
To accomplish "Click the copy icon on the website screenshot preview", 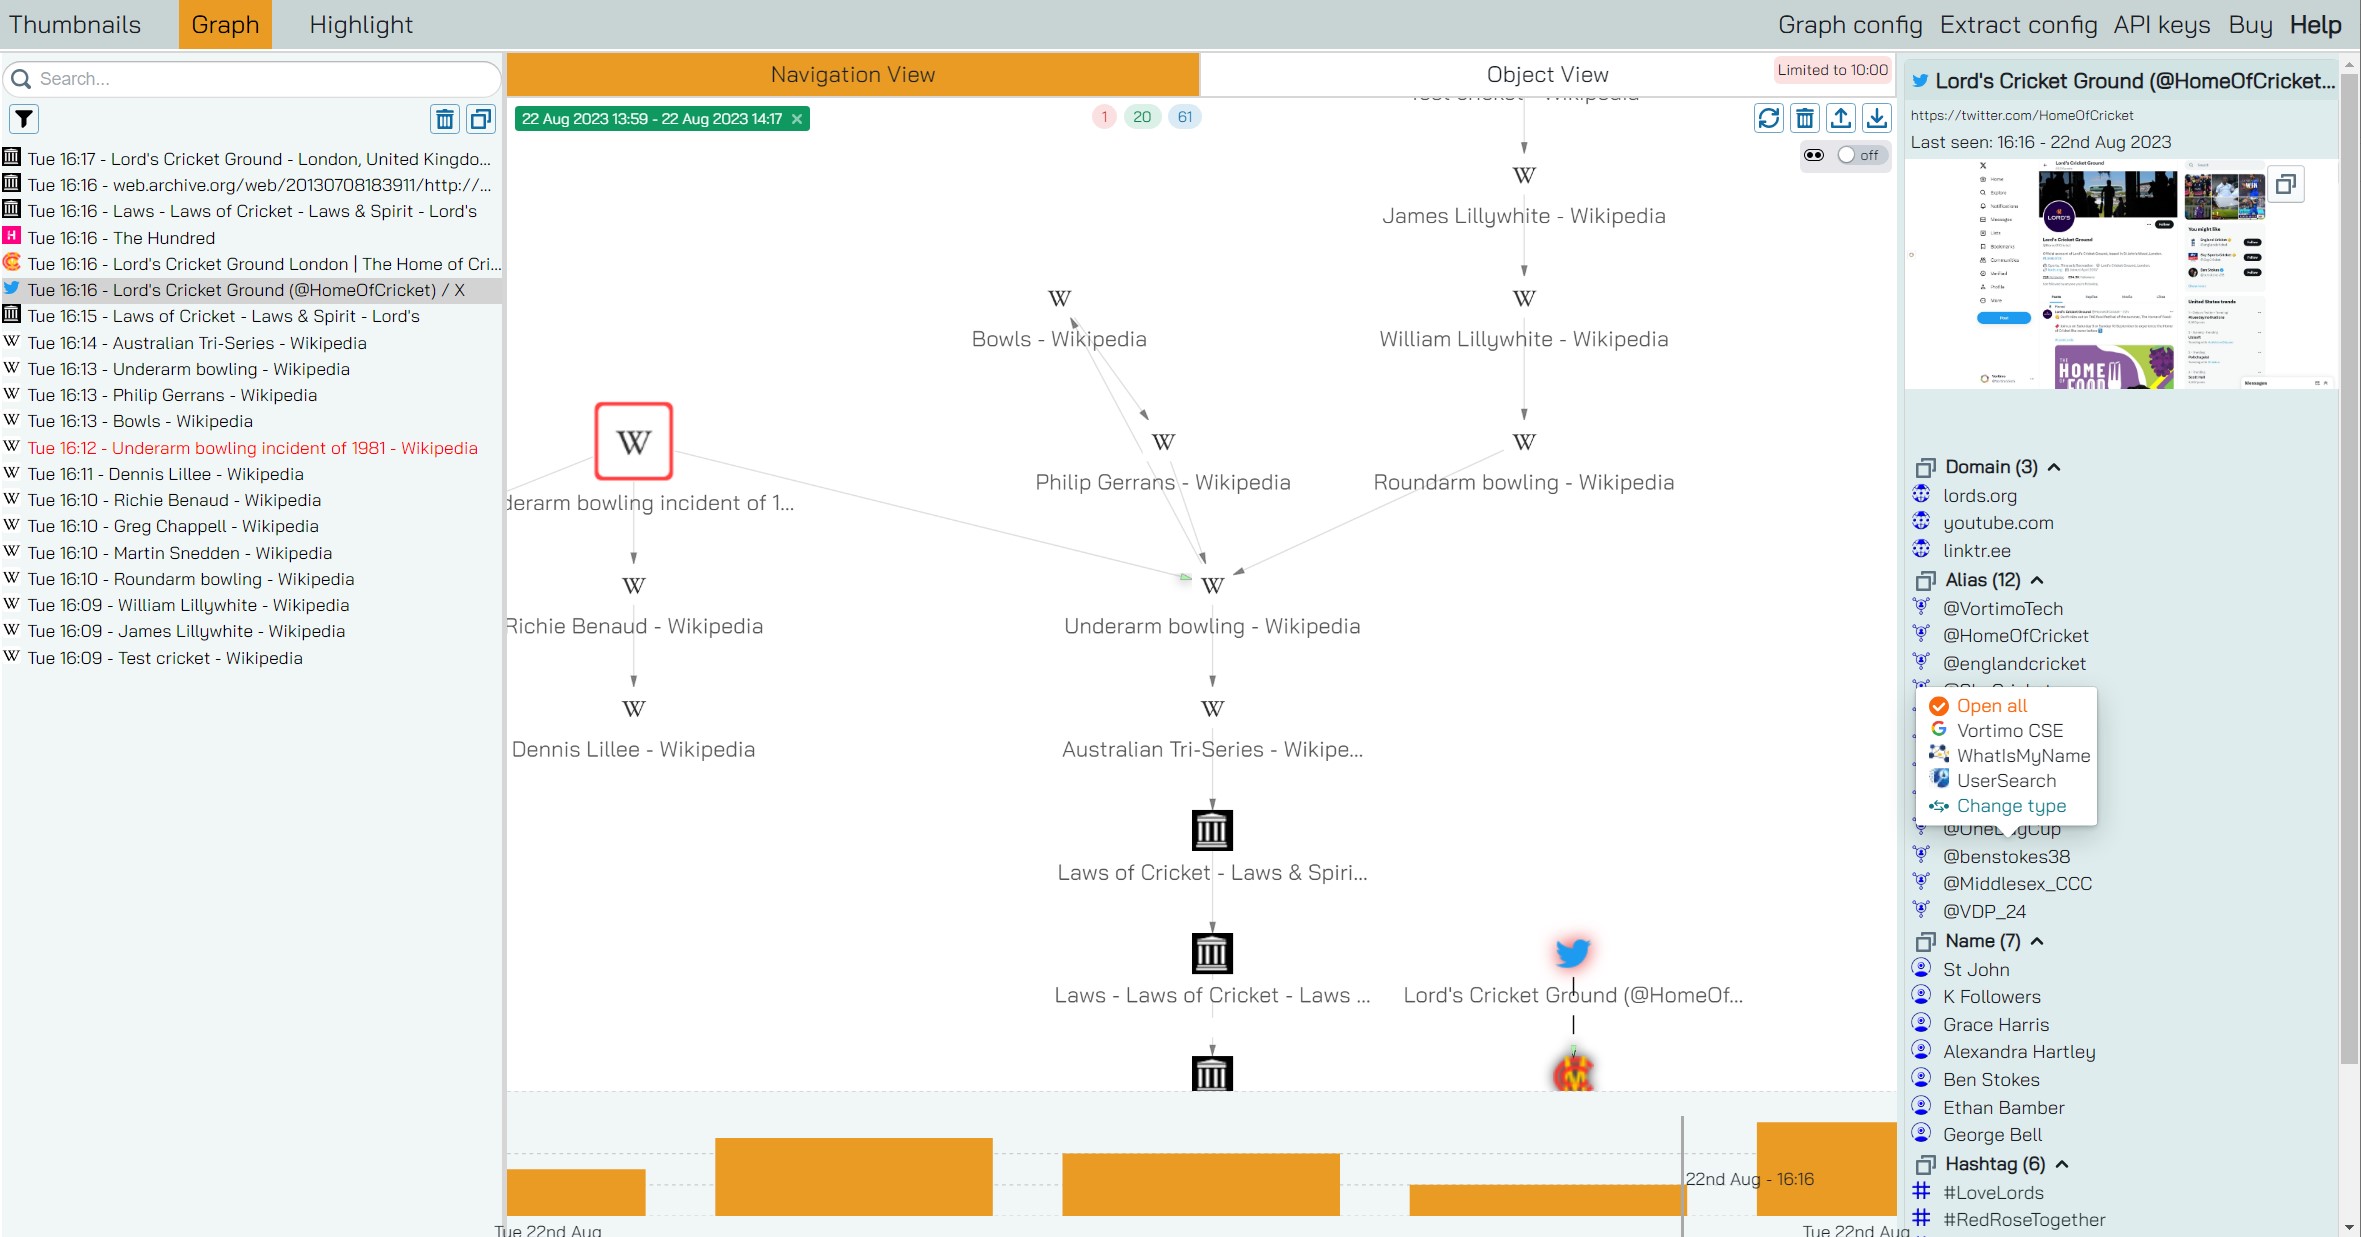I will point(2287,183).
